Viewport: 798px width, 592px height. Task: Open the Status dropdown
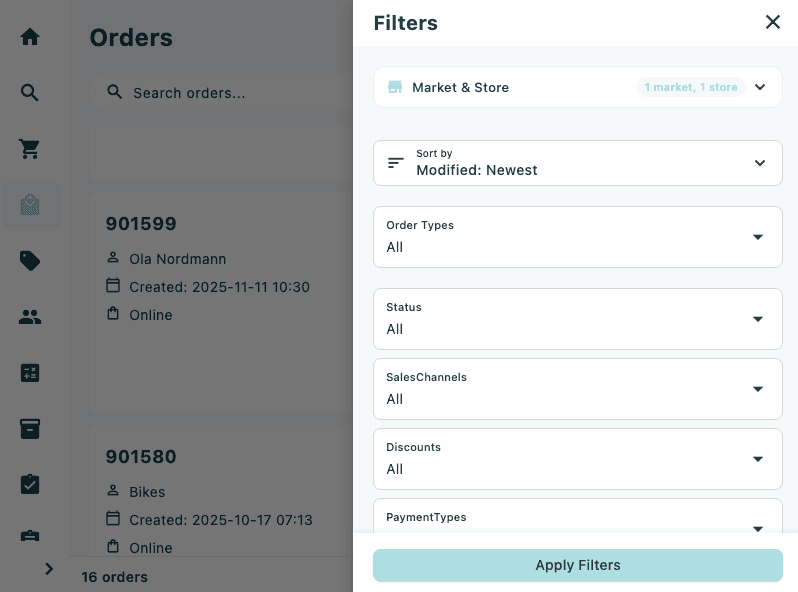(x=578, y=319)
